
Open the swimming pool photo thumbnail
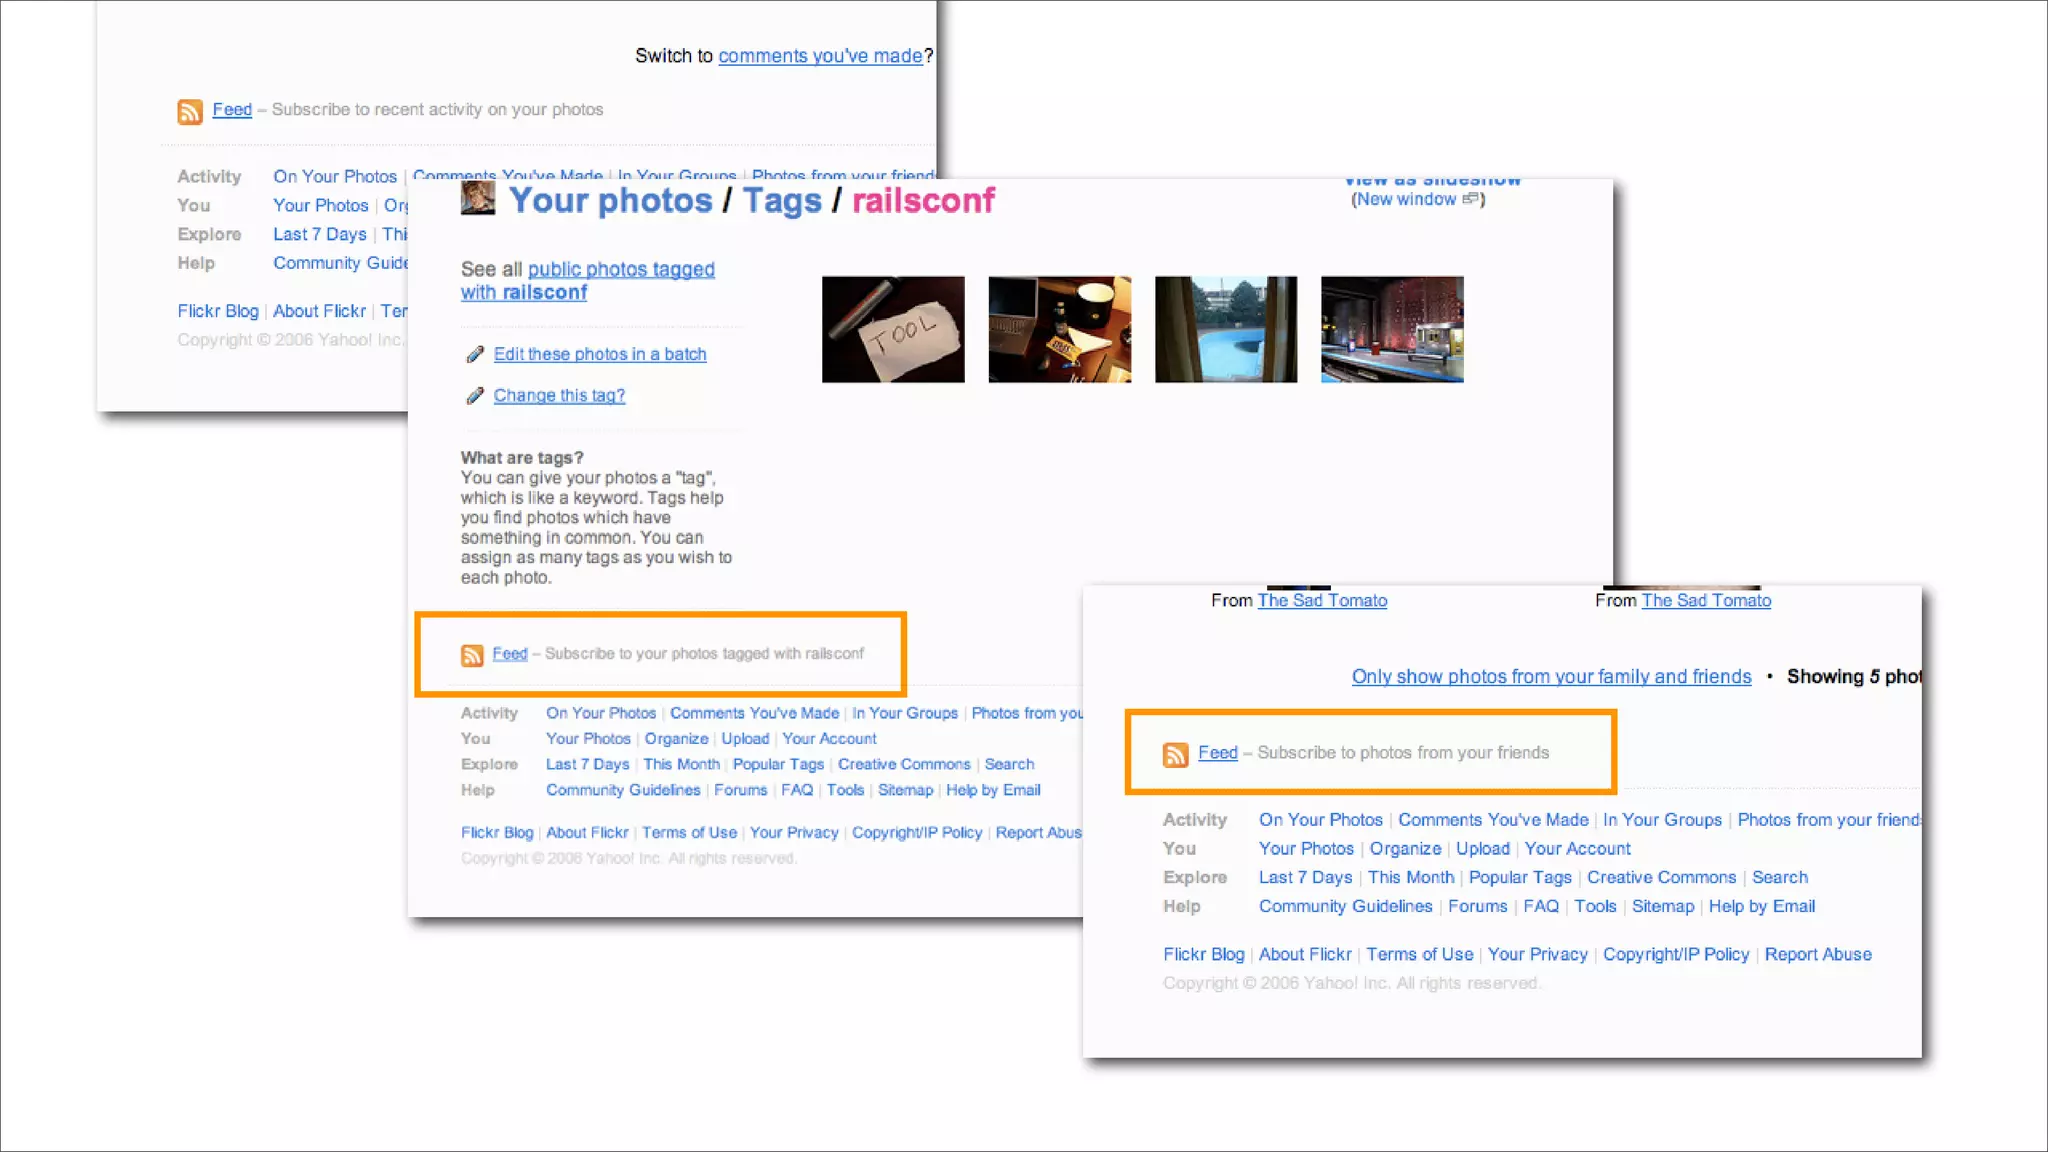(x=1225, y=329)
